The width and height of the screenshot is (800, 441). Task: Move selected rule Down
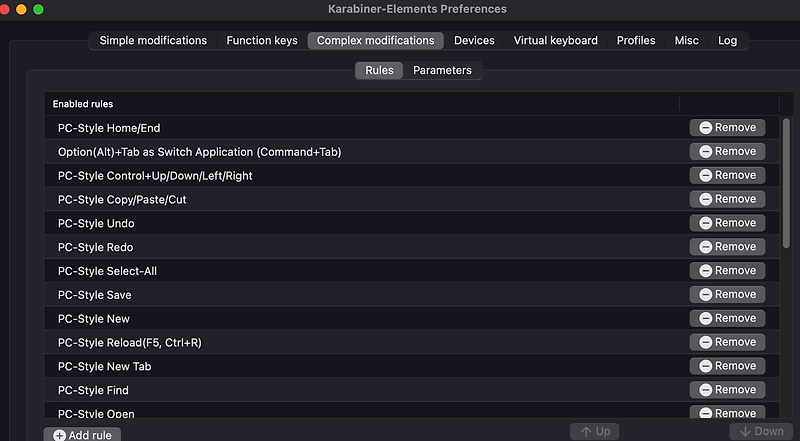[x=761, y=431]
